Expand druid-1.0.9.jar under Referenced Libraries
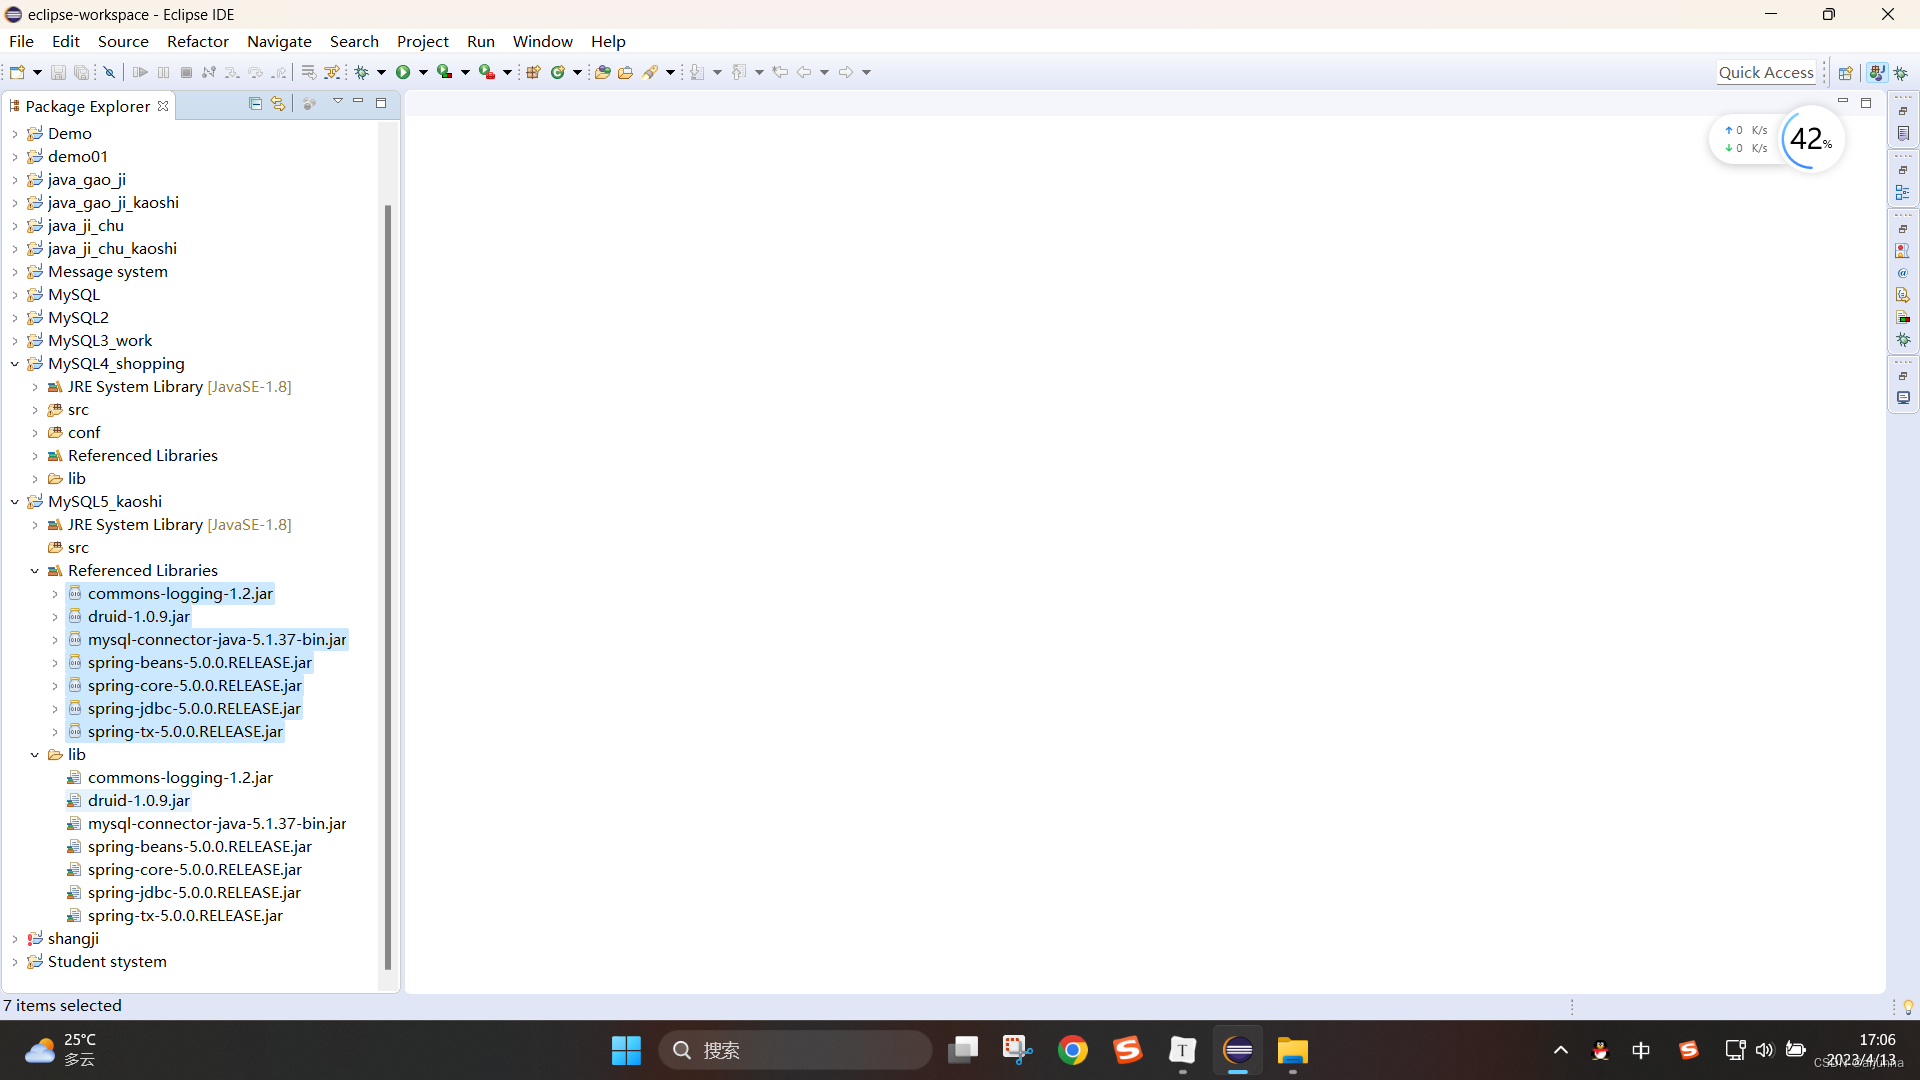Screen dimensions: 1920x1080 (x=55, y=617)
